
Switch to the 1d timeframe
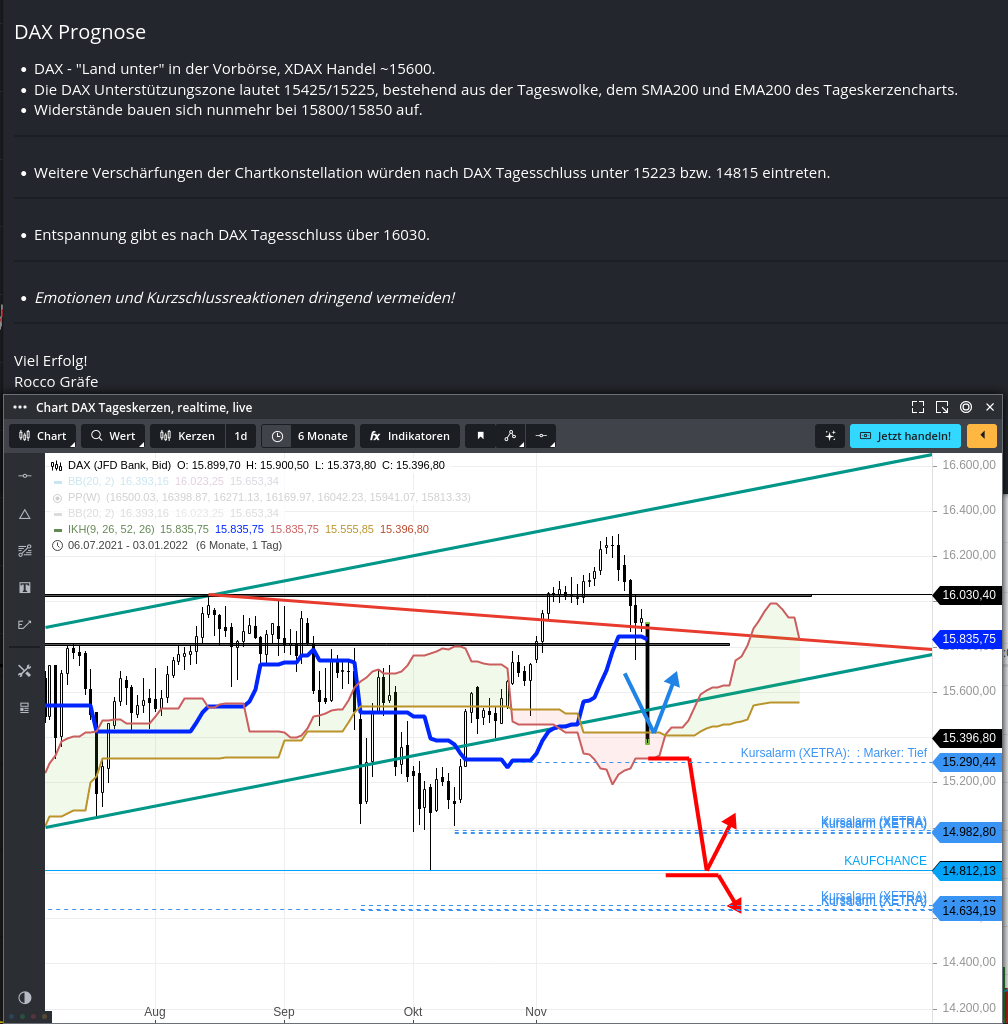coord(240,436)
